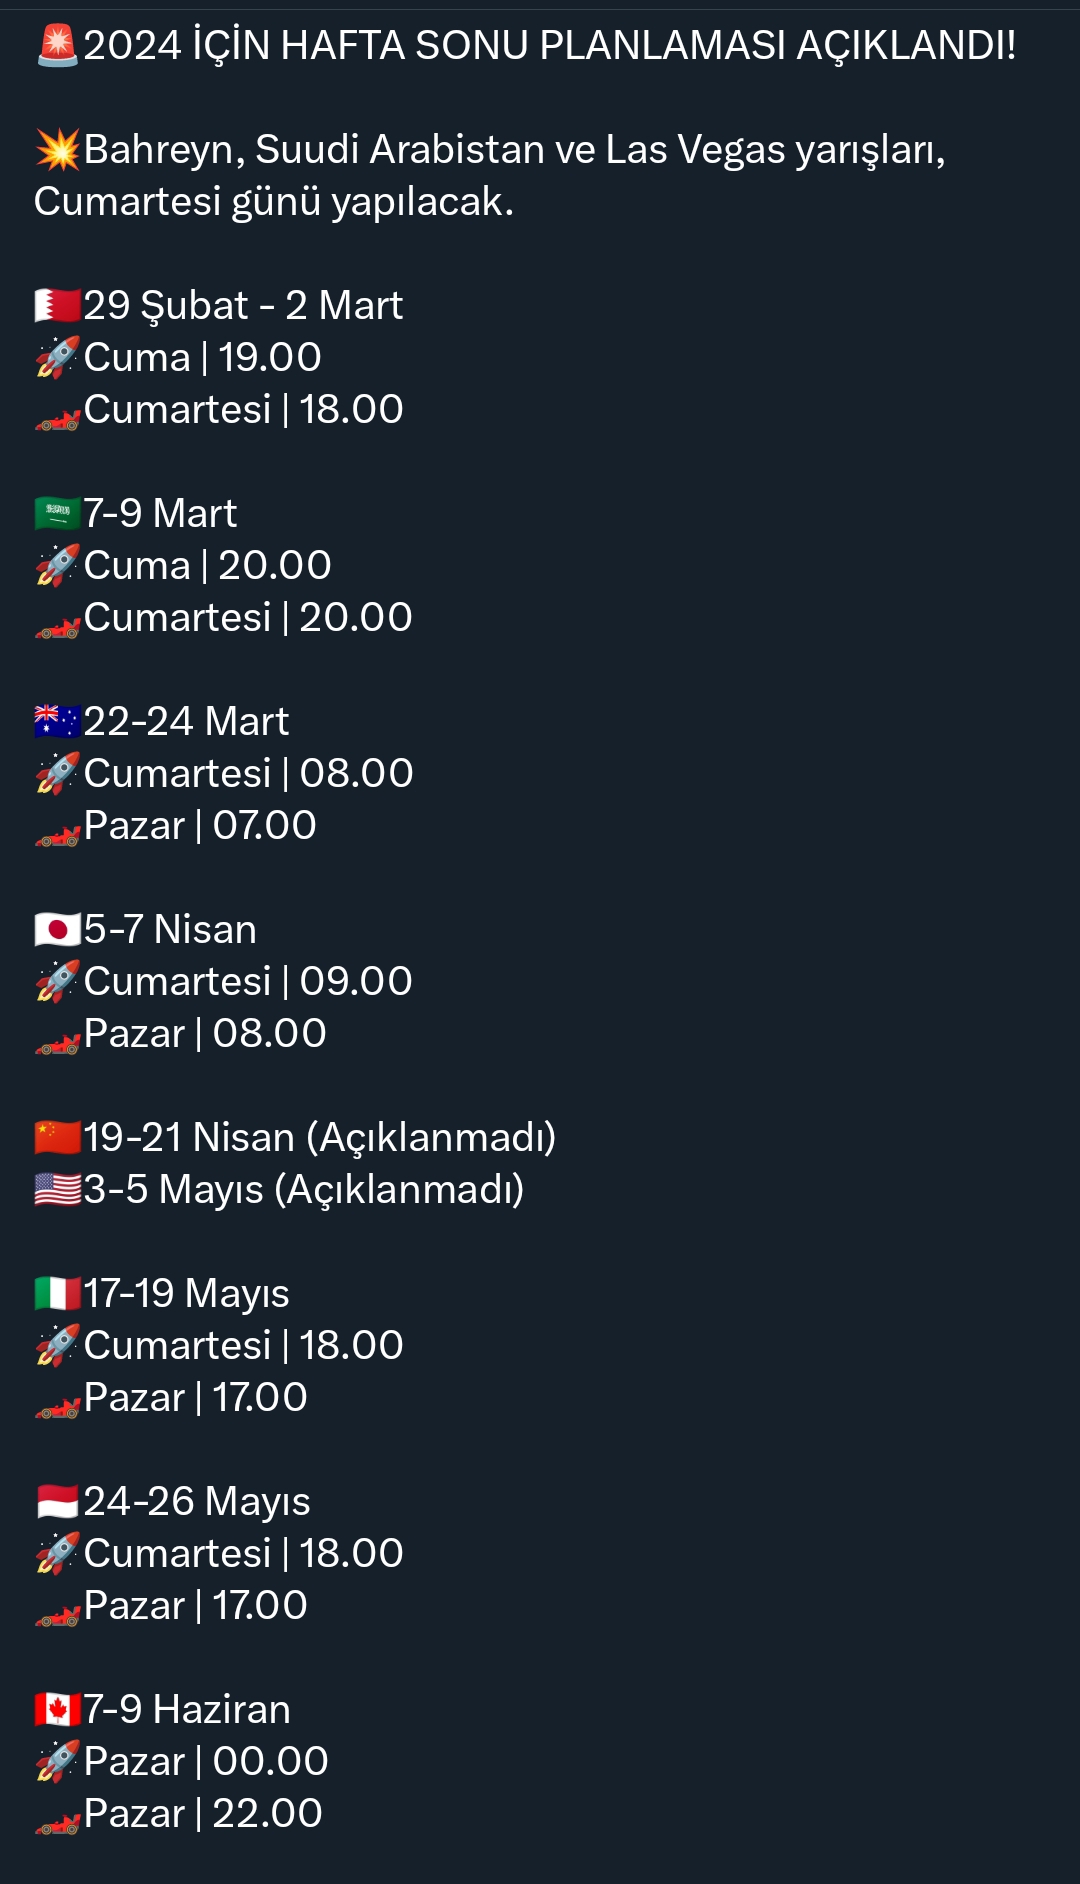Screen dimensions: 1080x1884
Task: Click the Monaco flag beside 24-26 Mayıs
Action: click(x=57, y=1502)
